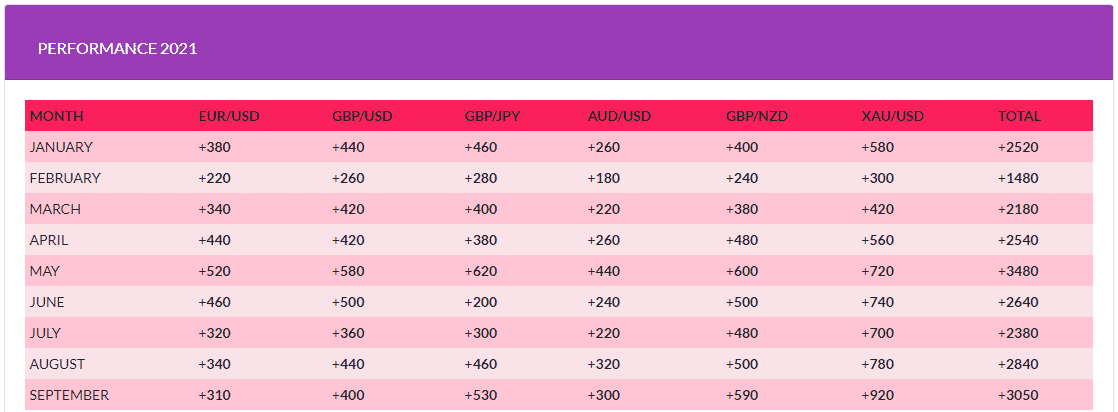Click September's XAU/USD value +920

tap(878, 395)
